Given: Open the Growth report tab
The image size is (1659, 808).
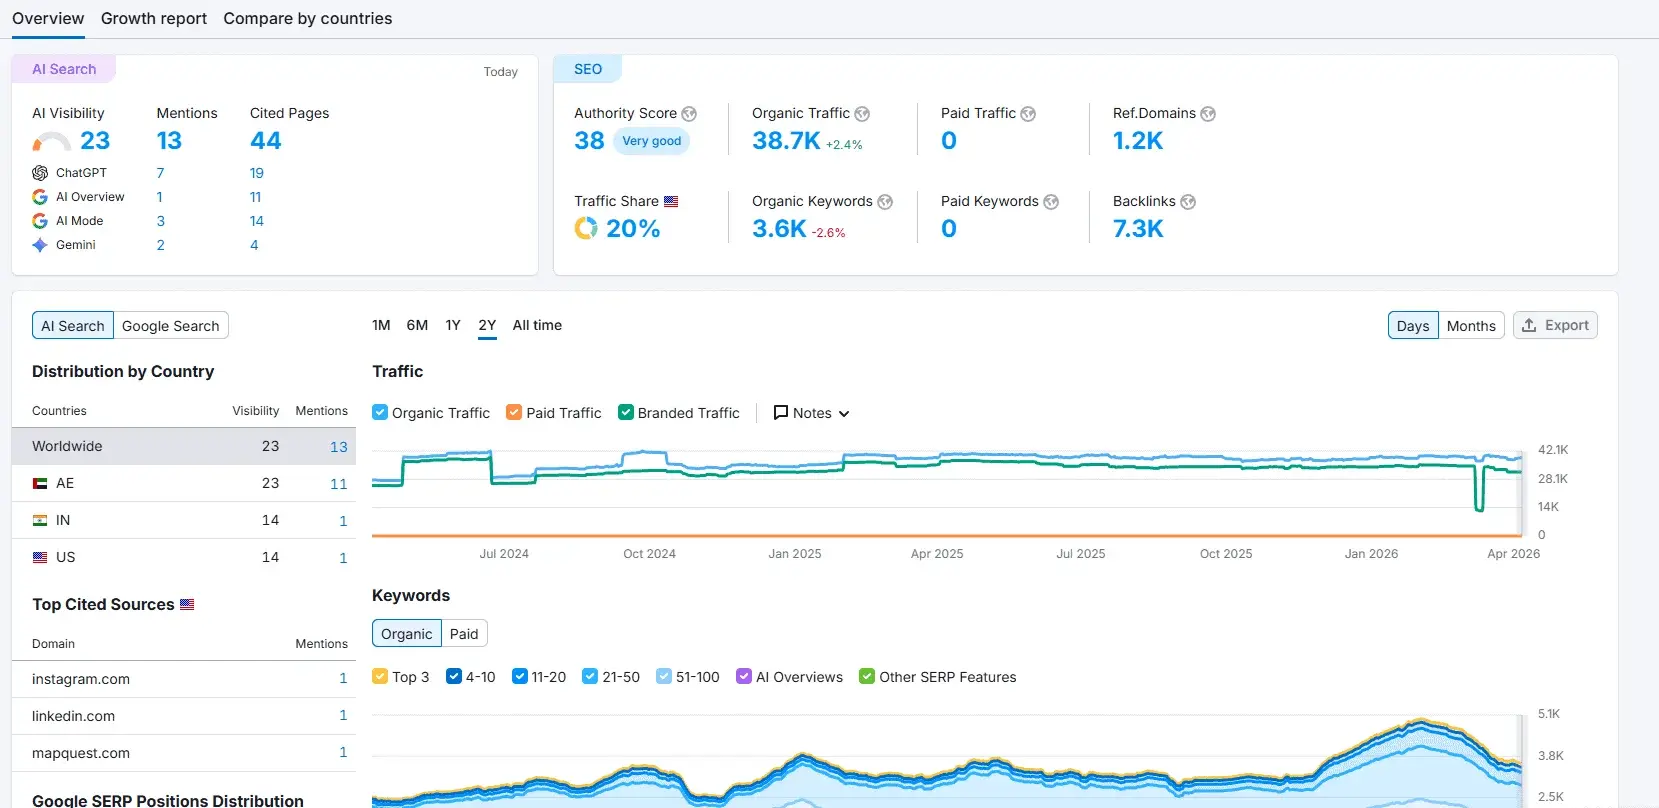Looking at the screenshot, I should point(154,18).
